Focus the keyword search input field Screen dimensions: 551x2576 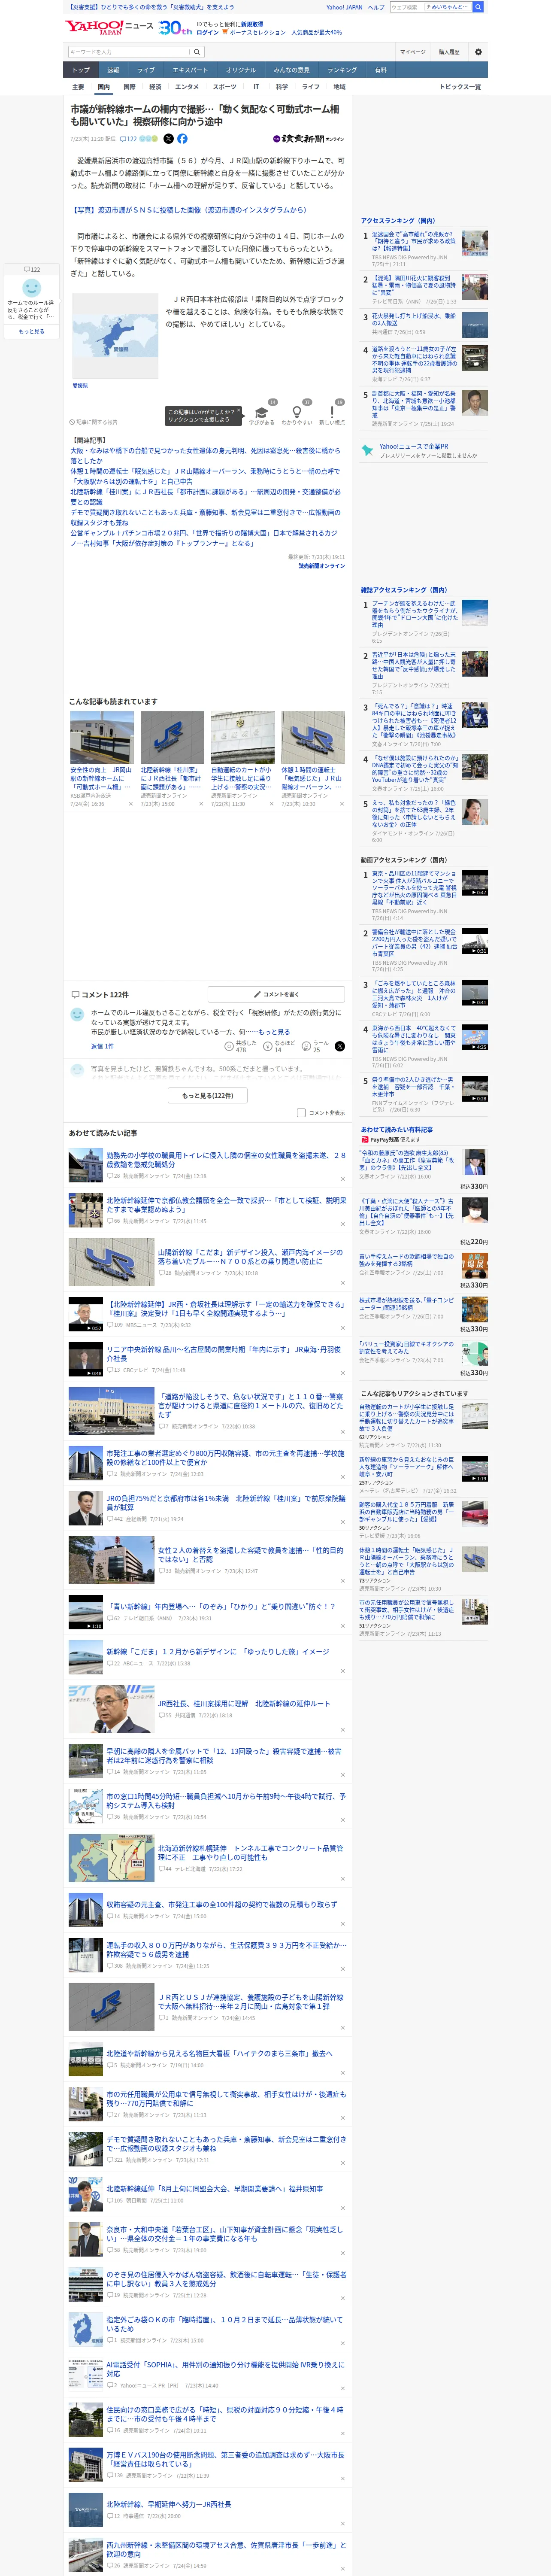[129, 52]
